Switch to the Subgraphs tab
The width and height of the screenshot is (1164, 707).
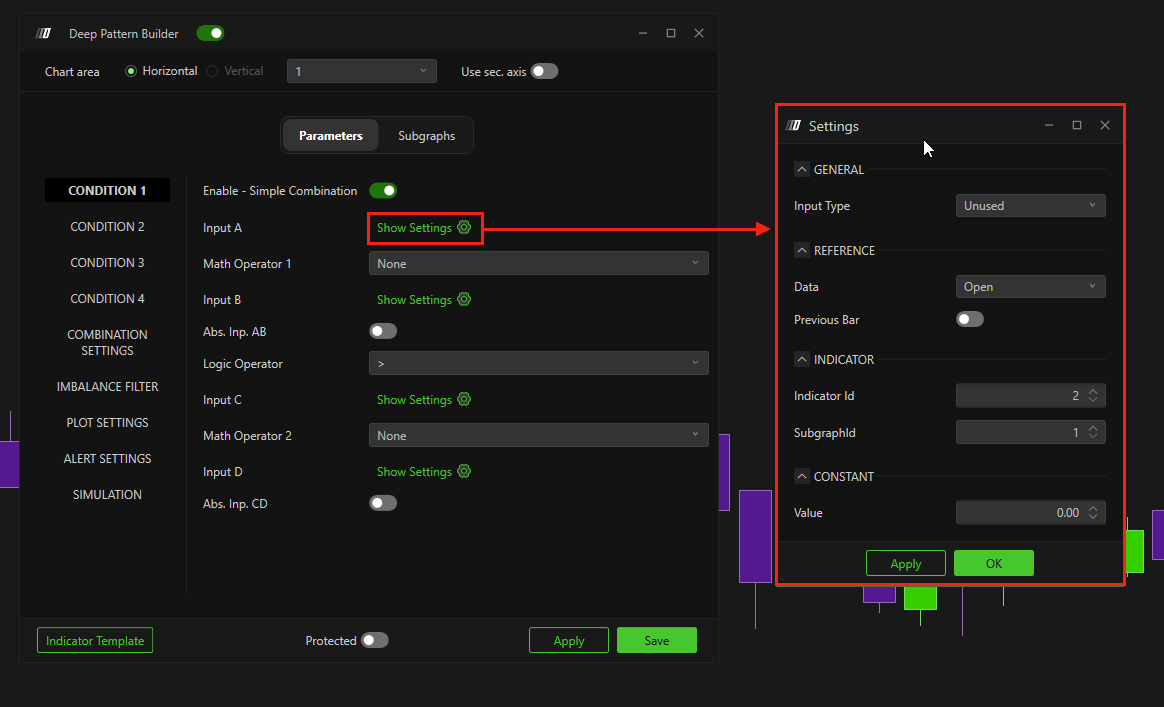pyautogui.click(x=426, y=136)
